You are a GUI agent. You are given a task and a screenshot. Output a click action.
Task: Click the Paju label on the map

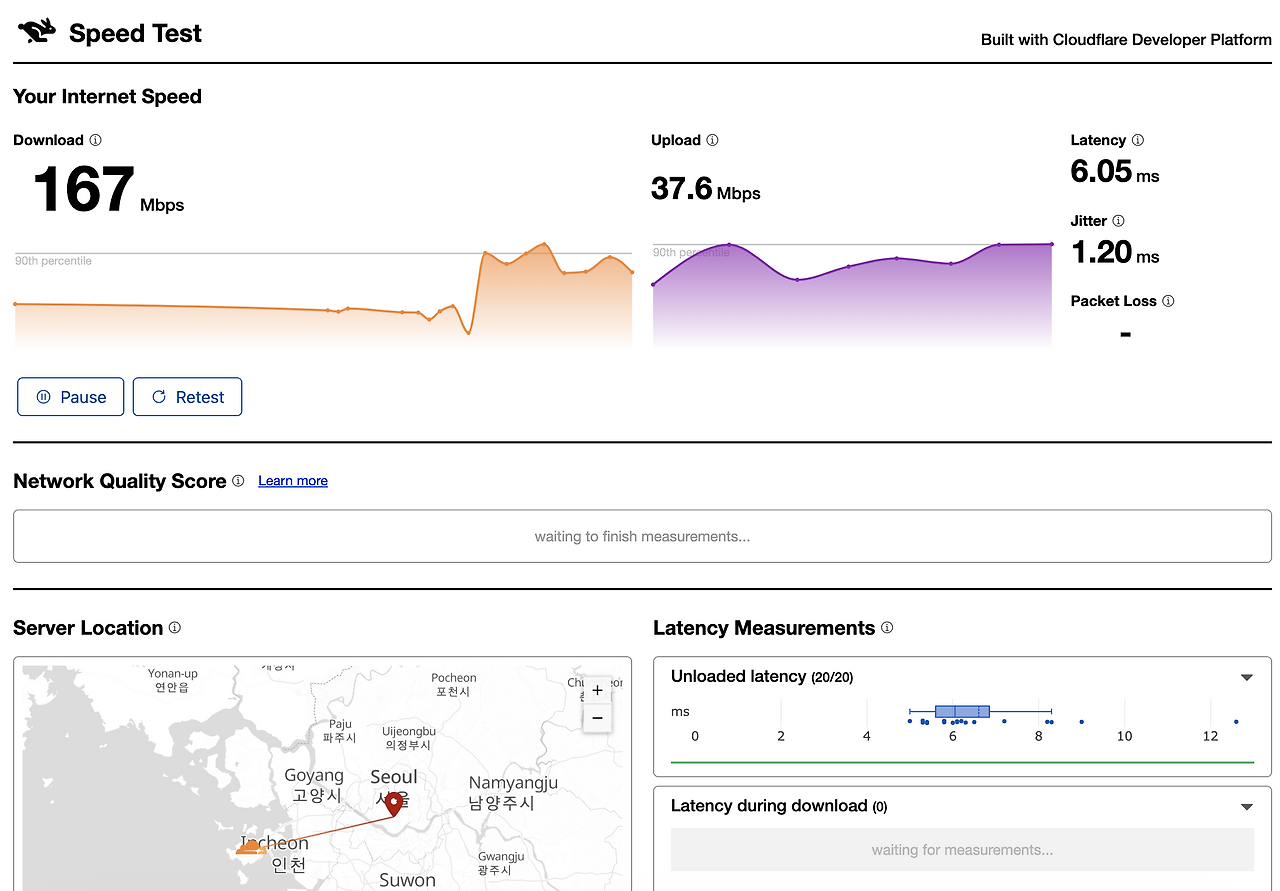[340, 731]
